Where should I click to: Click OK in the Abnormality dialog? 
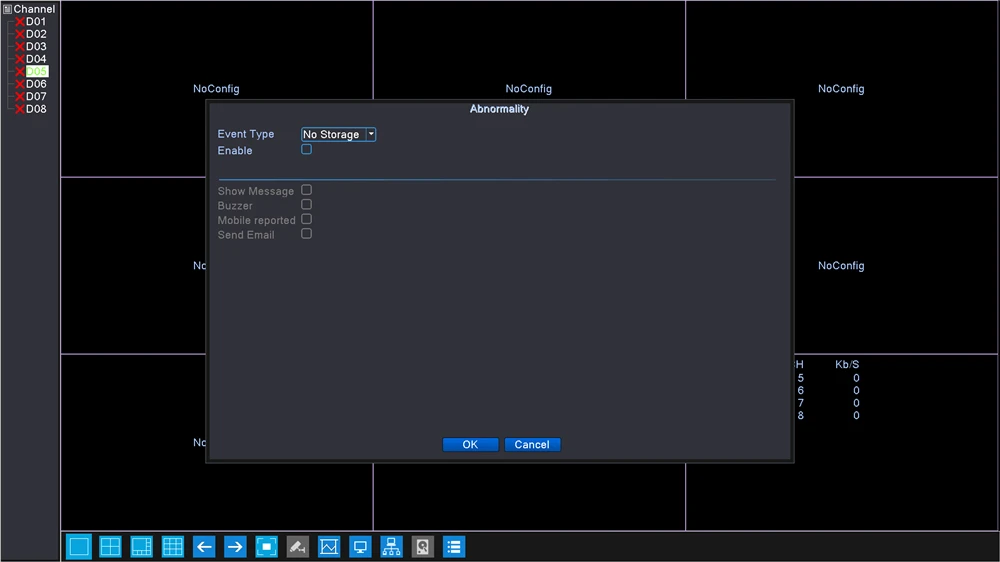[470, 445]
